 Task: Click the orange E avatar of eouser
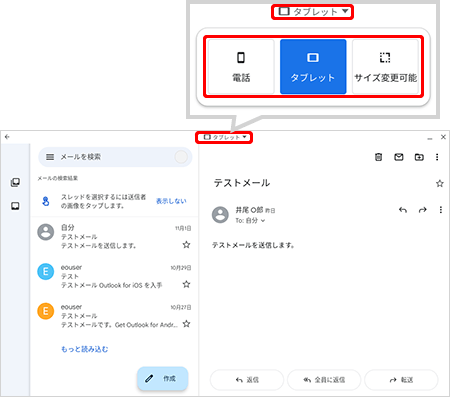tap(46, 311)
